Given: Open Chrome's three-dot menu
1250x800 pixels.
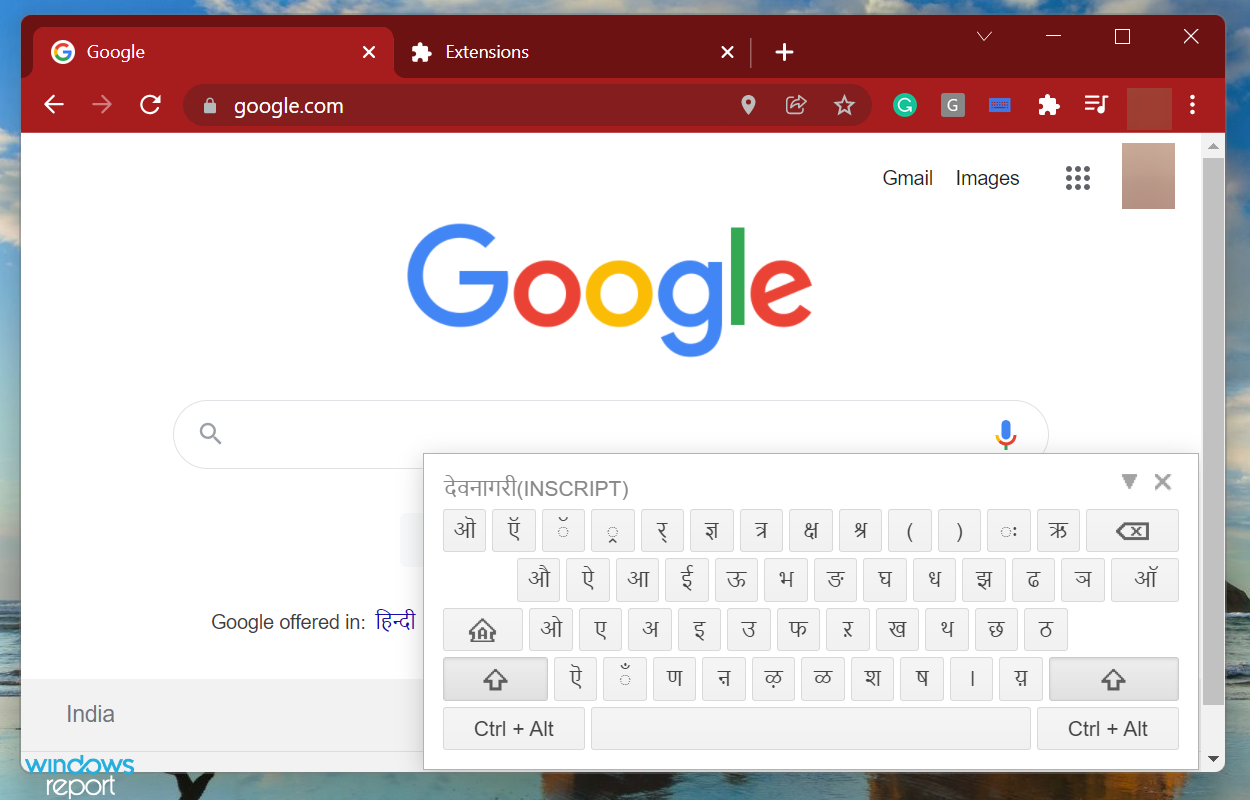Looking at the screenshot, I should pyautogui.click(x=1192, y=105).
